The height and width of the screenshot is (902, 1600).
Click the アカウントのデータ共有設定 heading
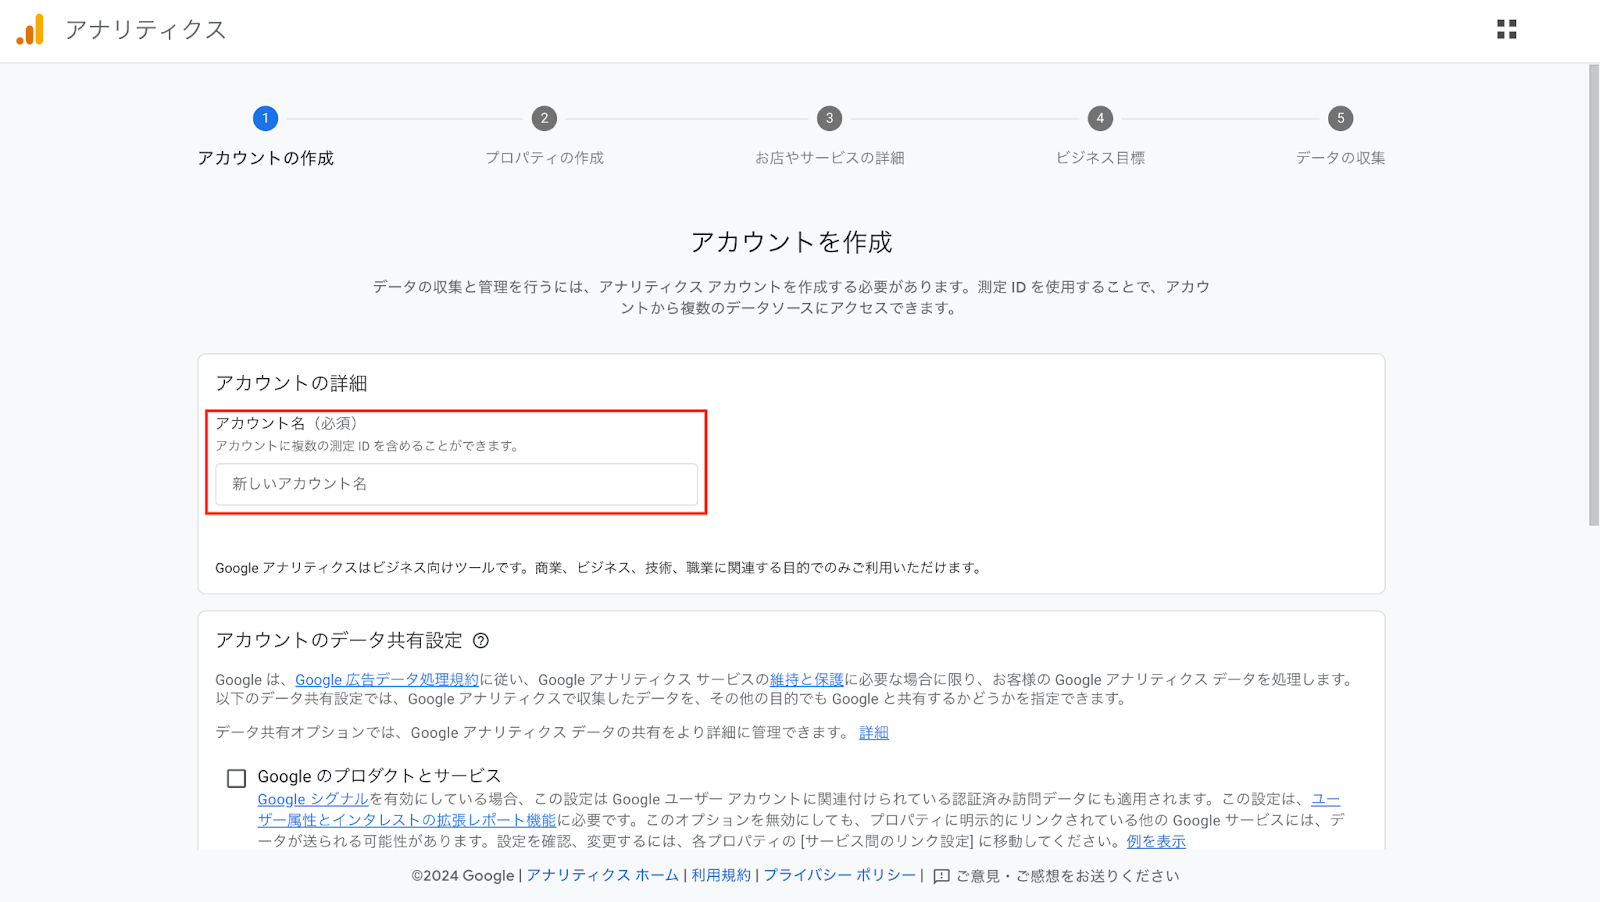[339, 641]
